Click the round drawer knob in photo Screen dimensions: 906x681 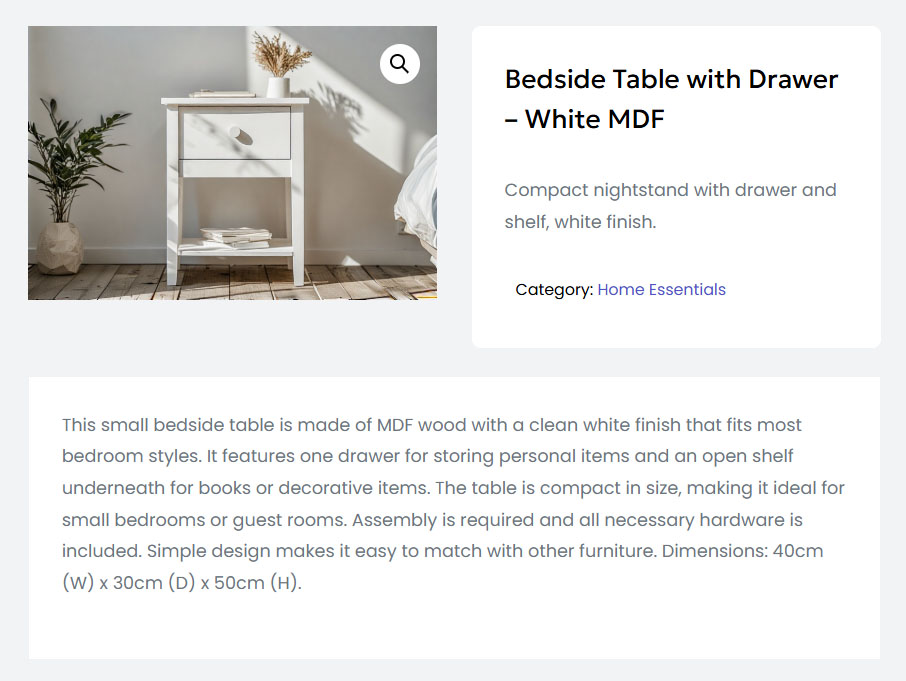(x=235, y=132)
